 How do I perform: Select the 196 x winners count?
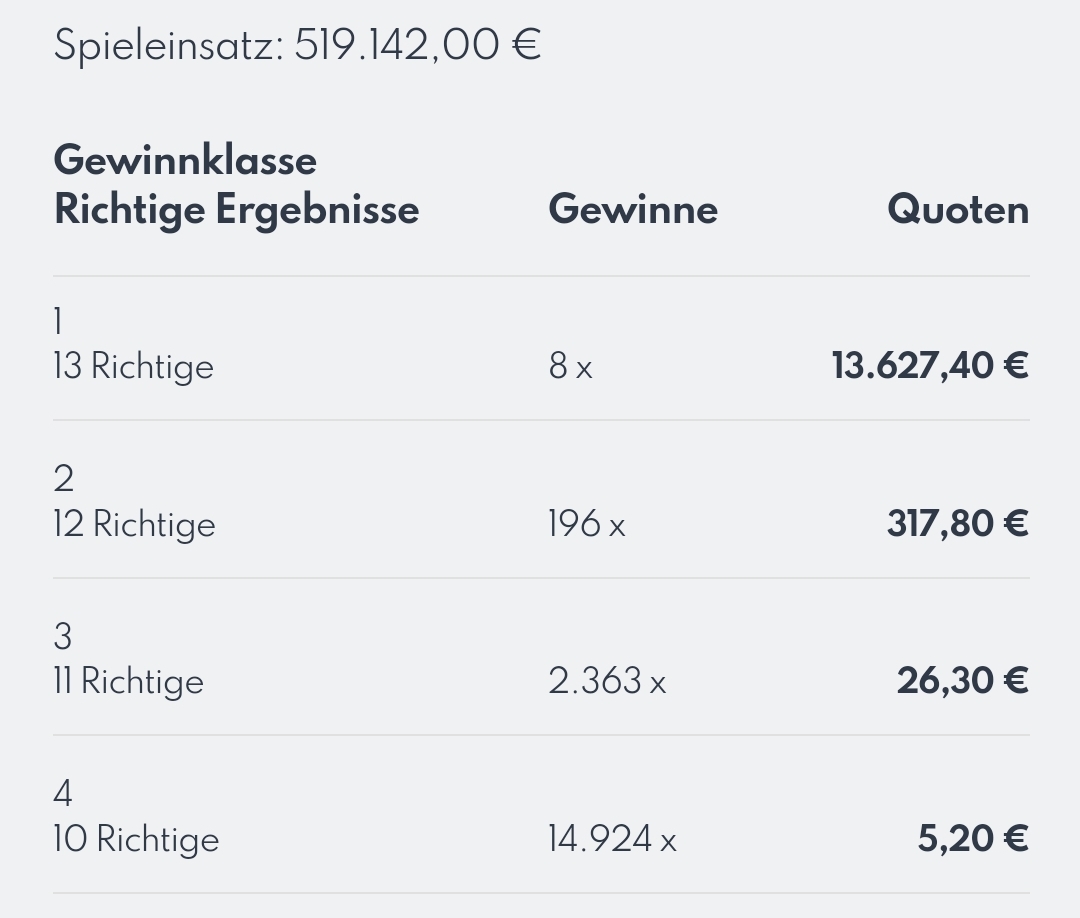click(x=587, y=524)
